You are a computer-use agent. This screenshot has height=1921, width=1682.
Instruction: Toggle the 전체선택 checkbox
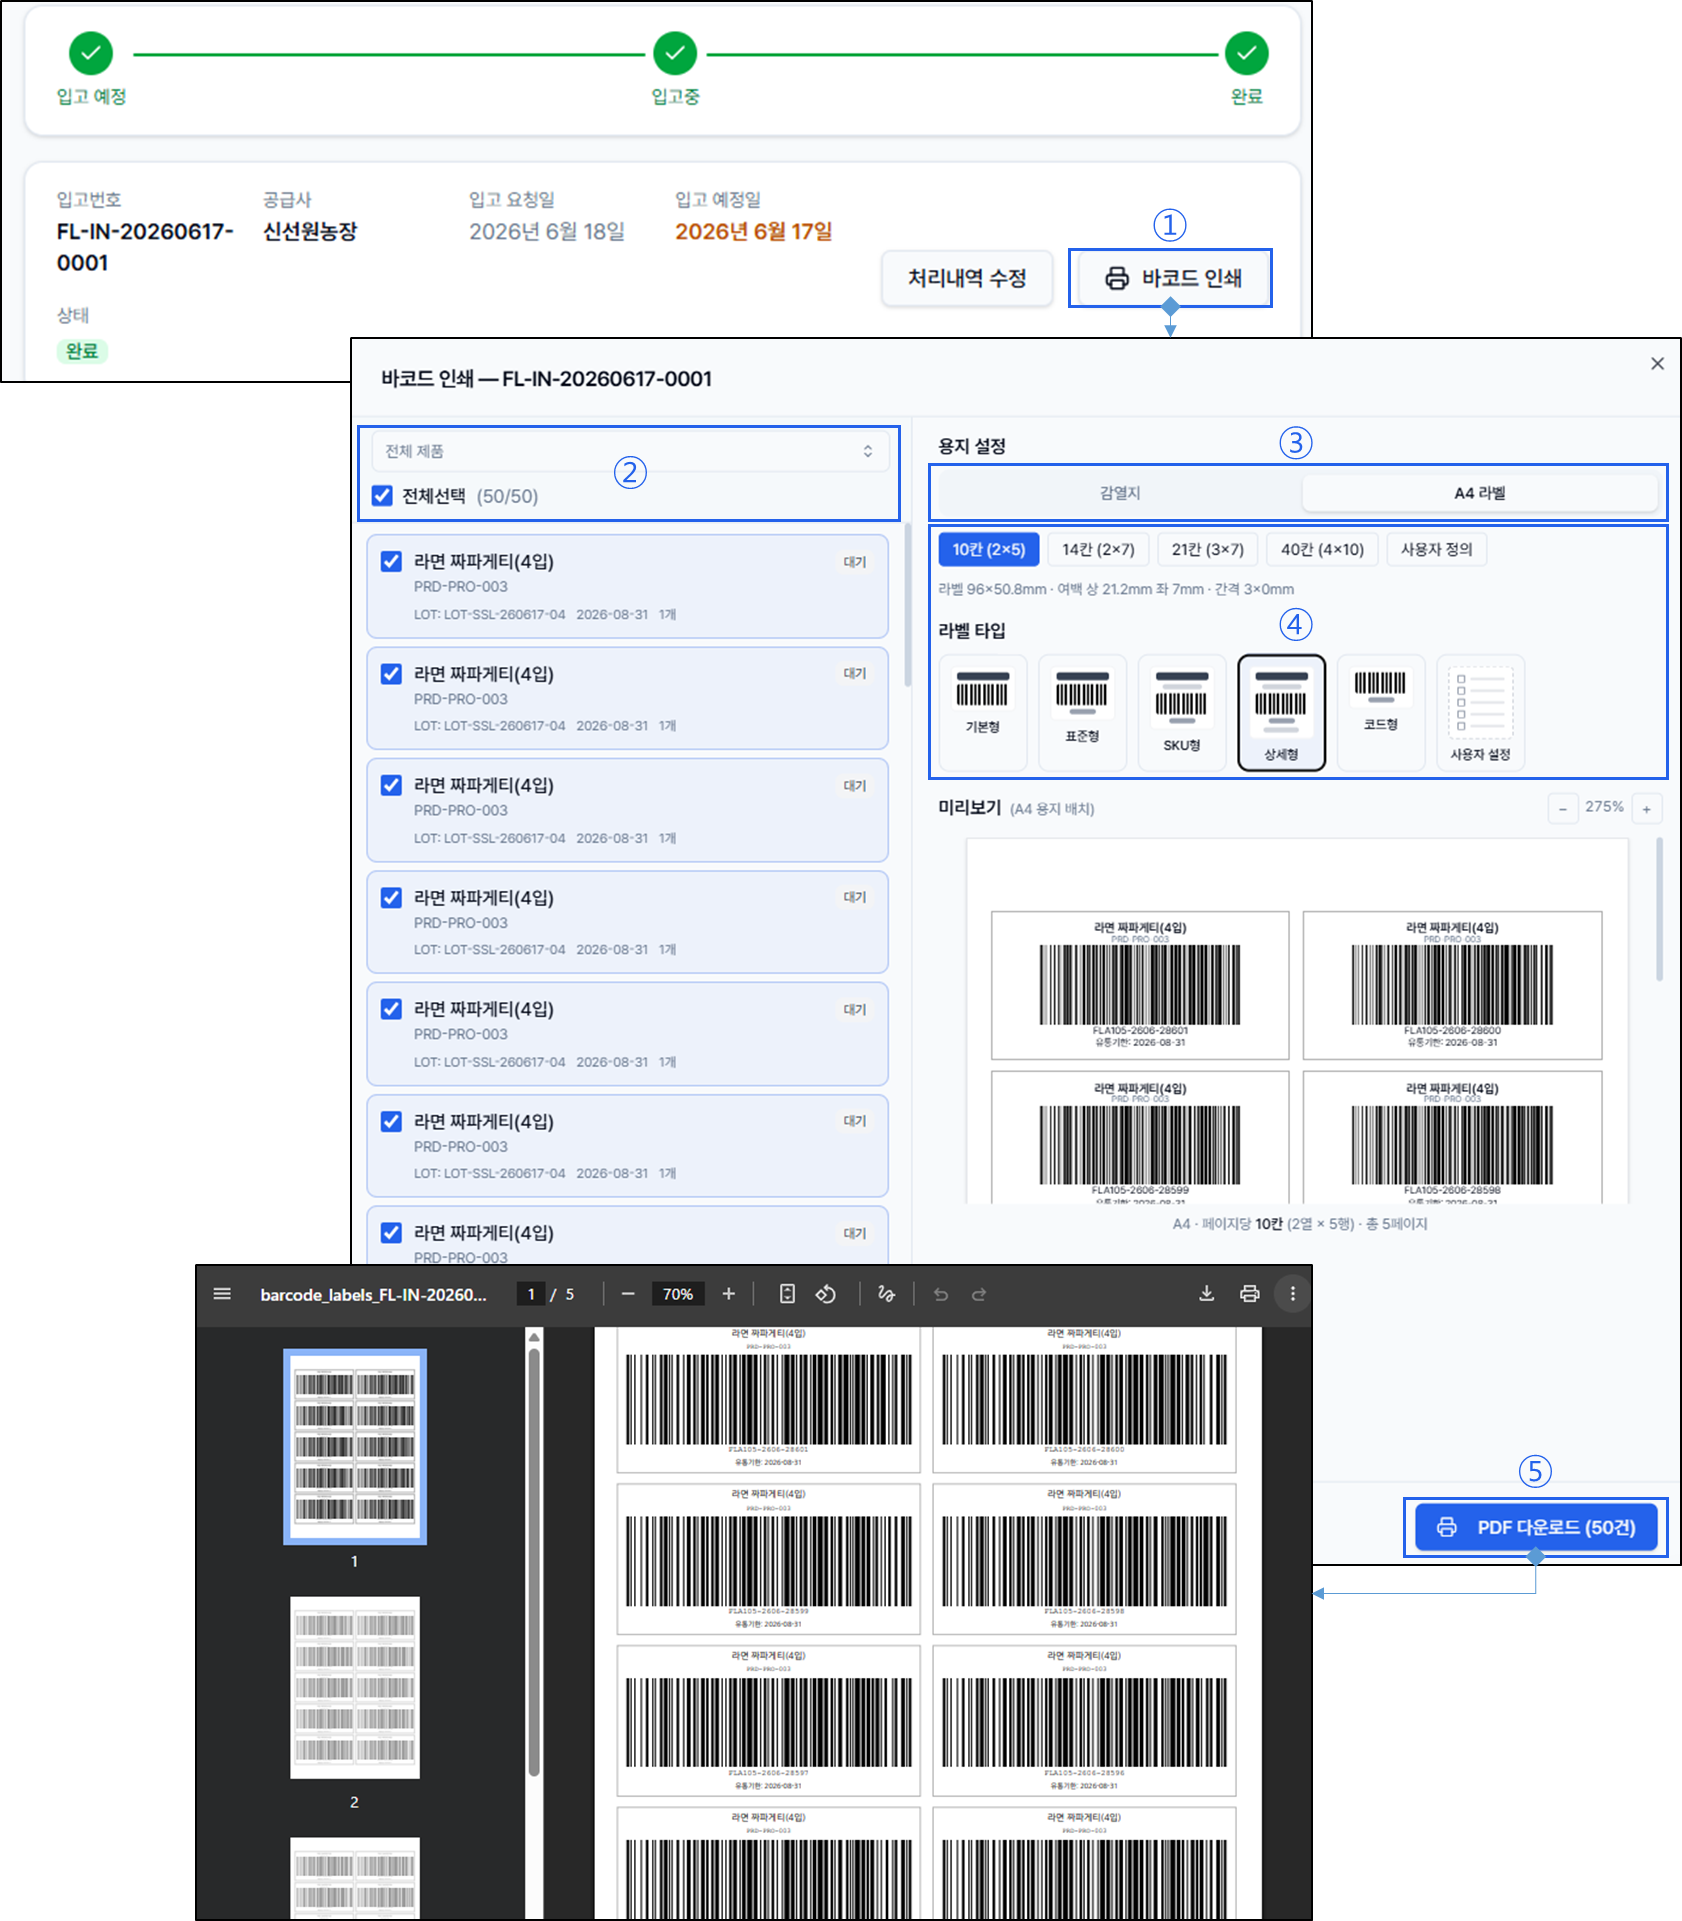(x=382, y=496)
